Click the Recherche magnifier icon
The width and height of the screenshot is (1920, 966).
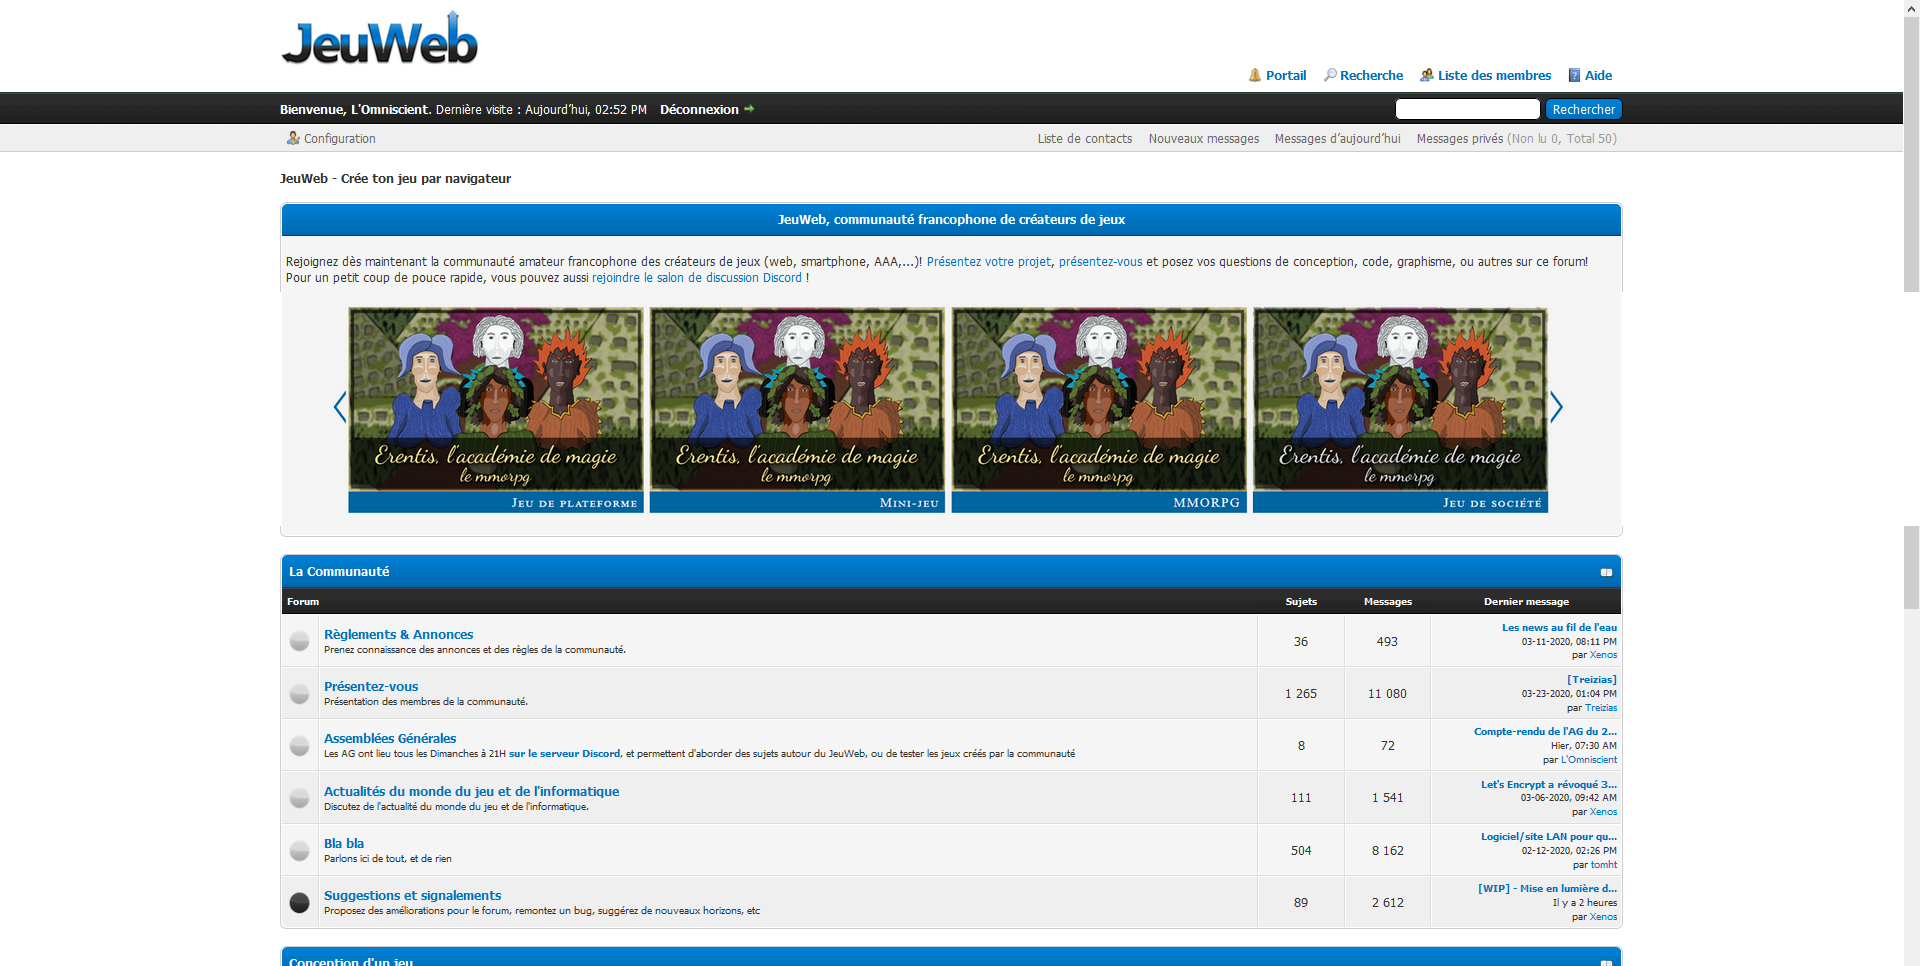pyautogui.click(x=1330, y=75)
